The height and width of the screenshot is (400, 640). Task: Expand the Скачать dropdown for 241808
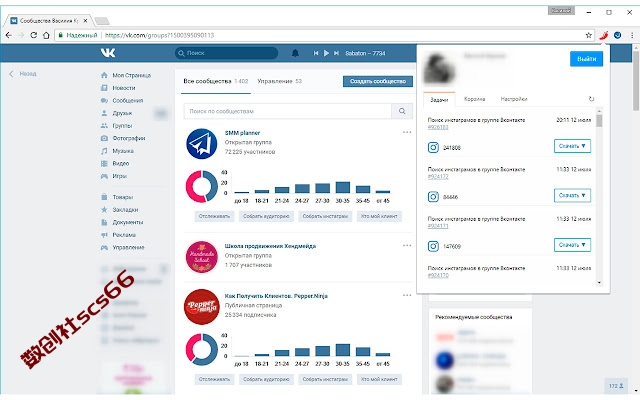[x=572, y=146]
